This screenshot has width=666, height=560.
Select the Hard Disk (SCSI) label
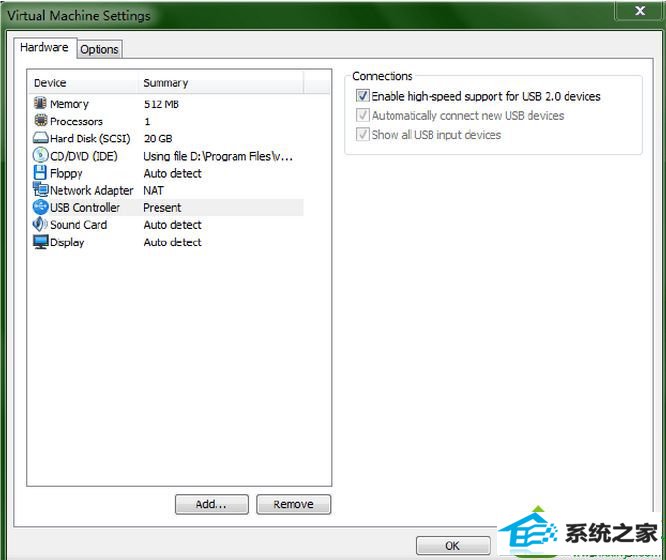90,139
